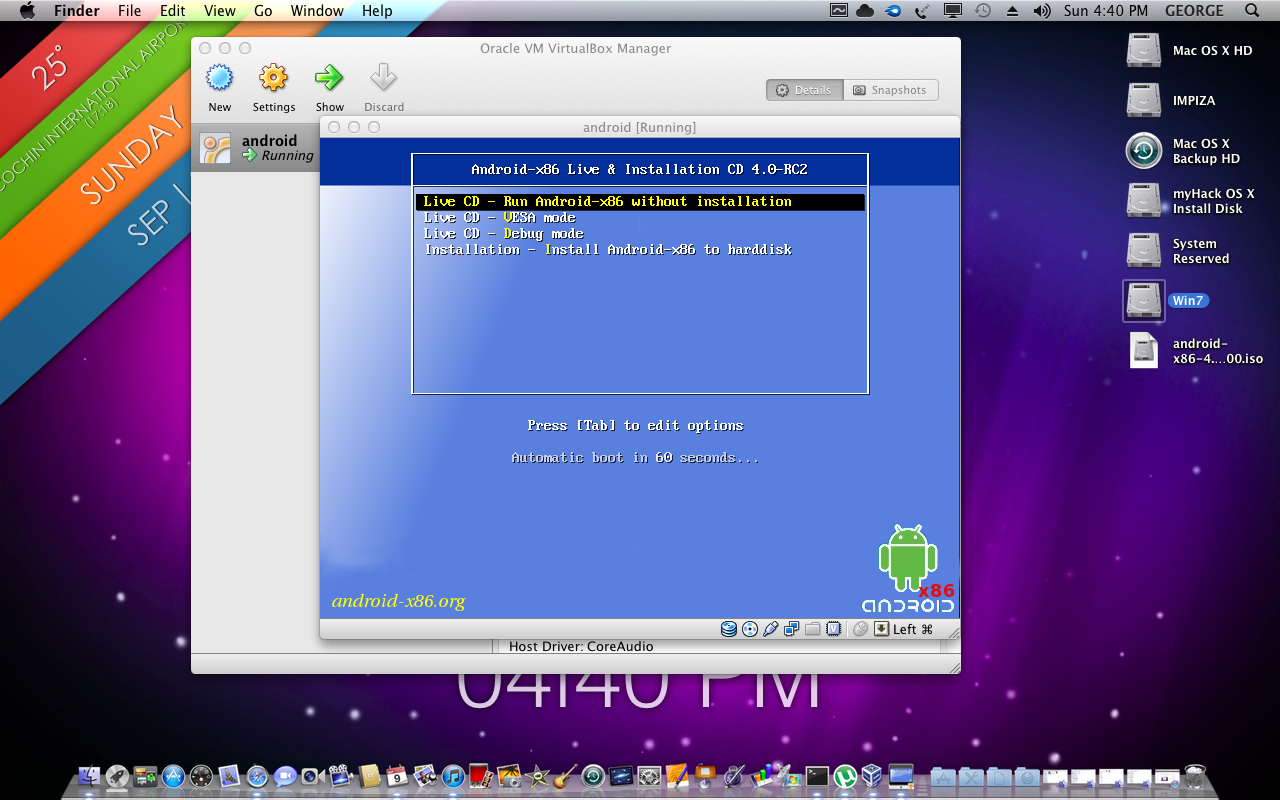Screen dimensions: 1280x800
Task: Open uTorrent from the Dock
Action: [x=845, y=776]
